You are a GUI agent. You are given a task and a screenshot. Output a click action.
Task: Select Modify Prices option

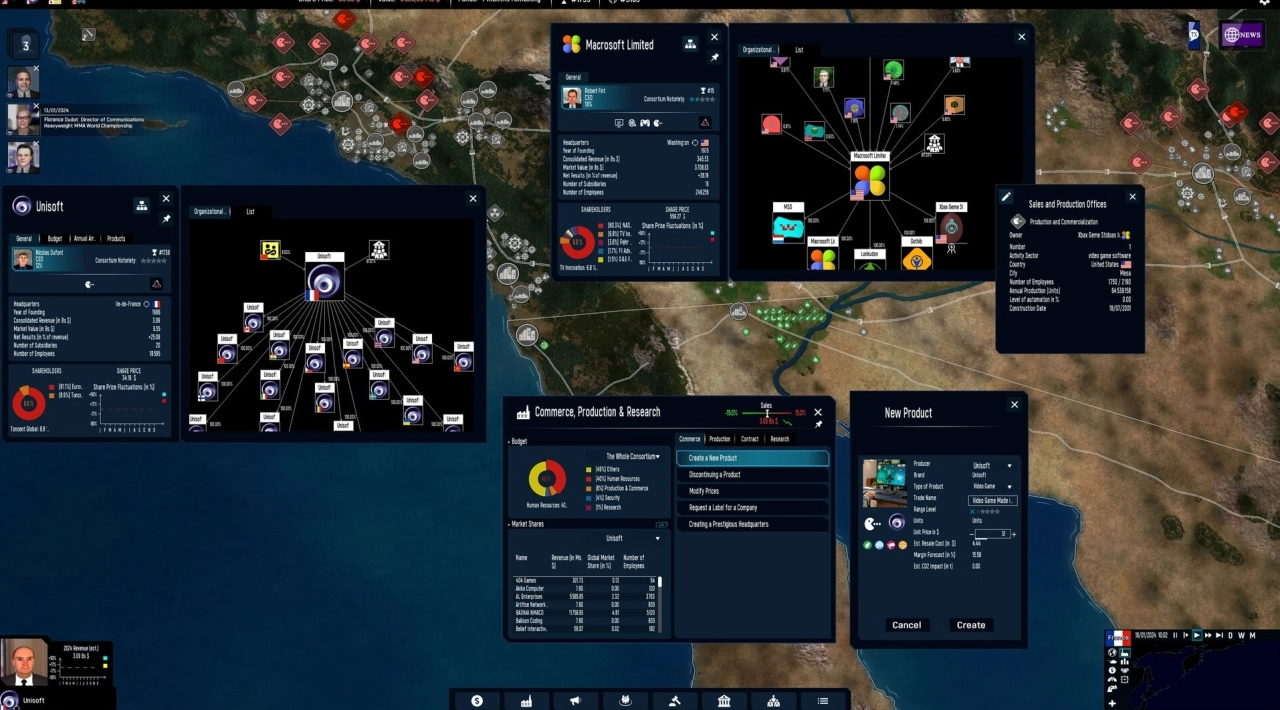tap(752, 491)
